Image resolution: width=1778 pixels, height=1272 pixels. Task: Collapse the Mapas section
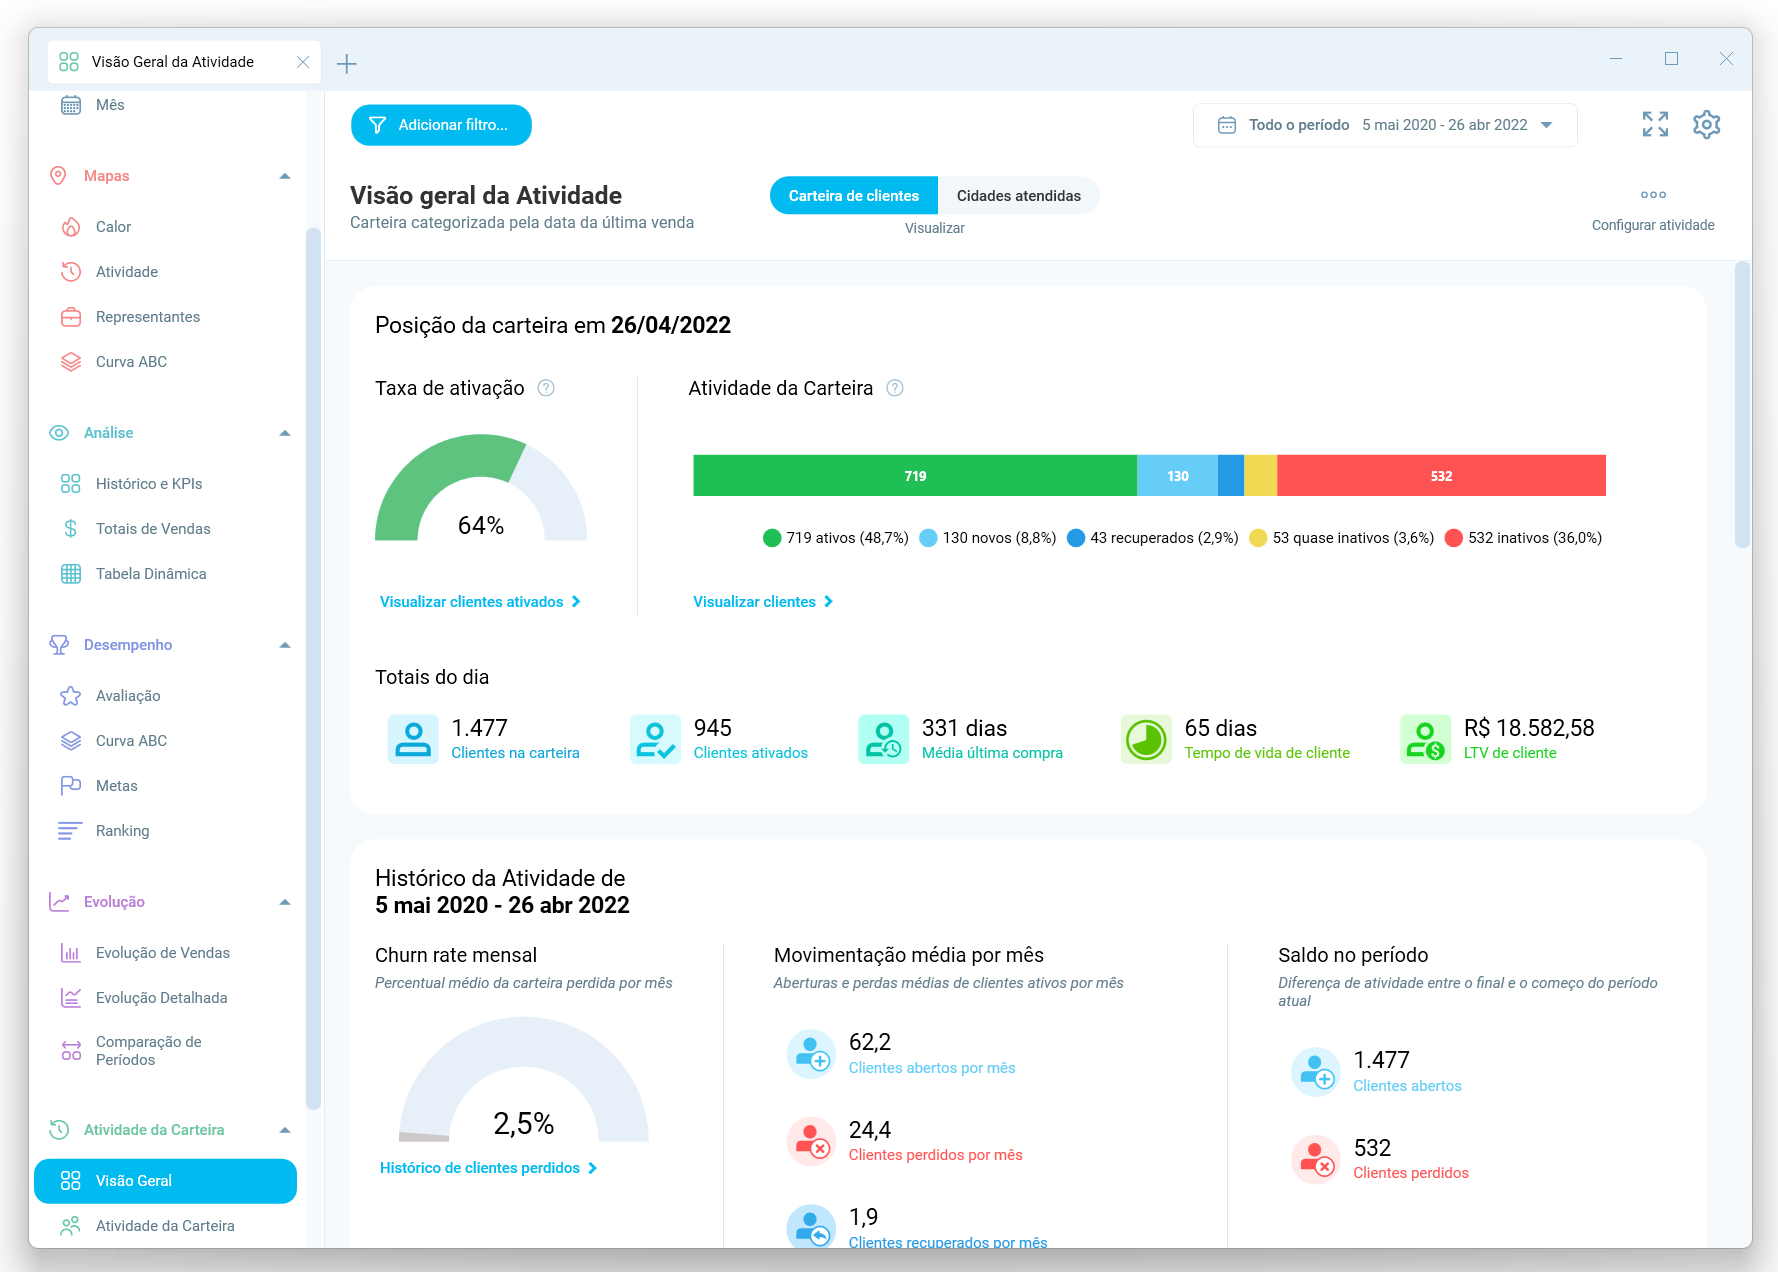pos(287,176)
